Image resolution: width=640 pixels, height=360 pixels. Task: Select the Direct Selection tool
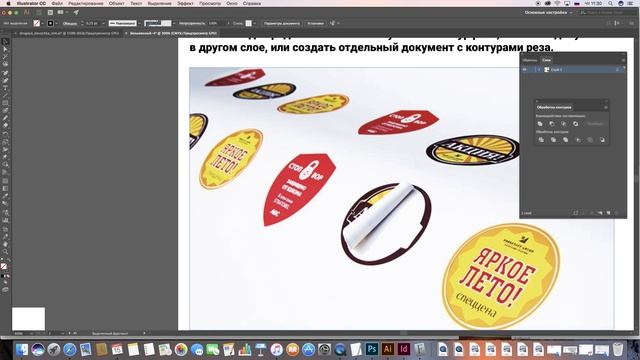pos(5,49)
